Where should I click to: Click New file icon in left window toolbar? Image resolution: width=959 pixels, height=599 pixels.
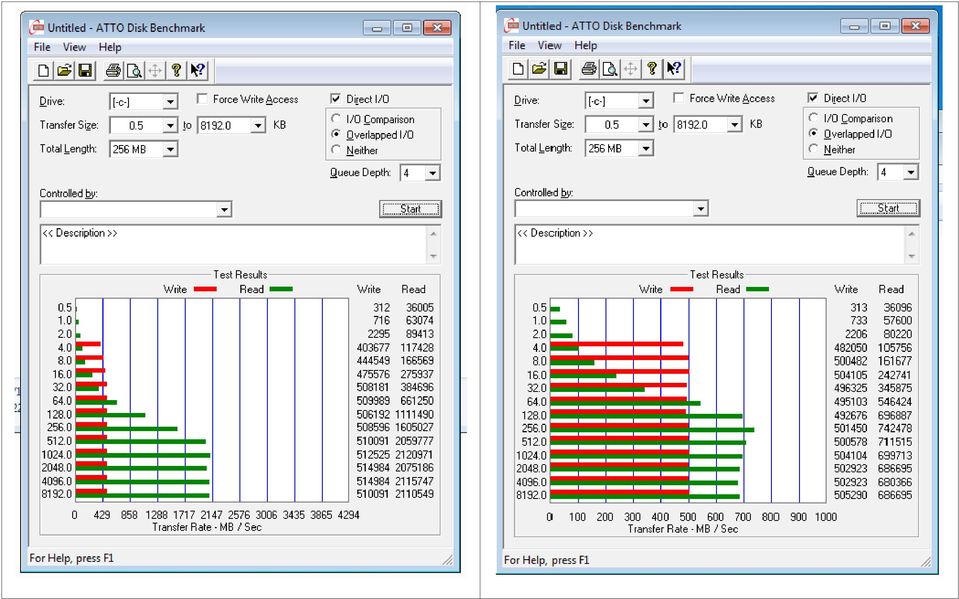pos(43,70)
